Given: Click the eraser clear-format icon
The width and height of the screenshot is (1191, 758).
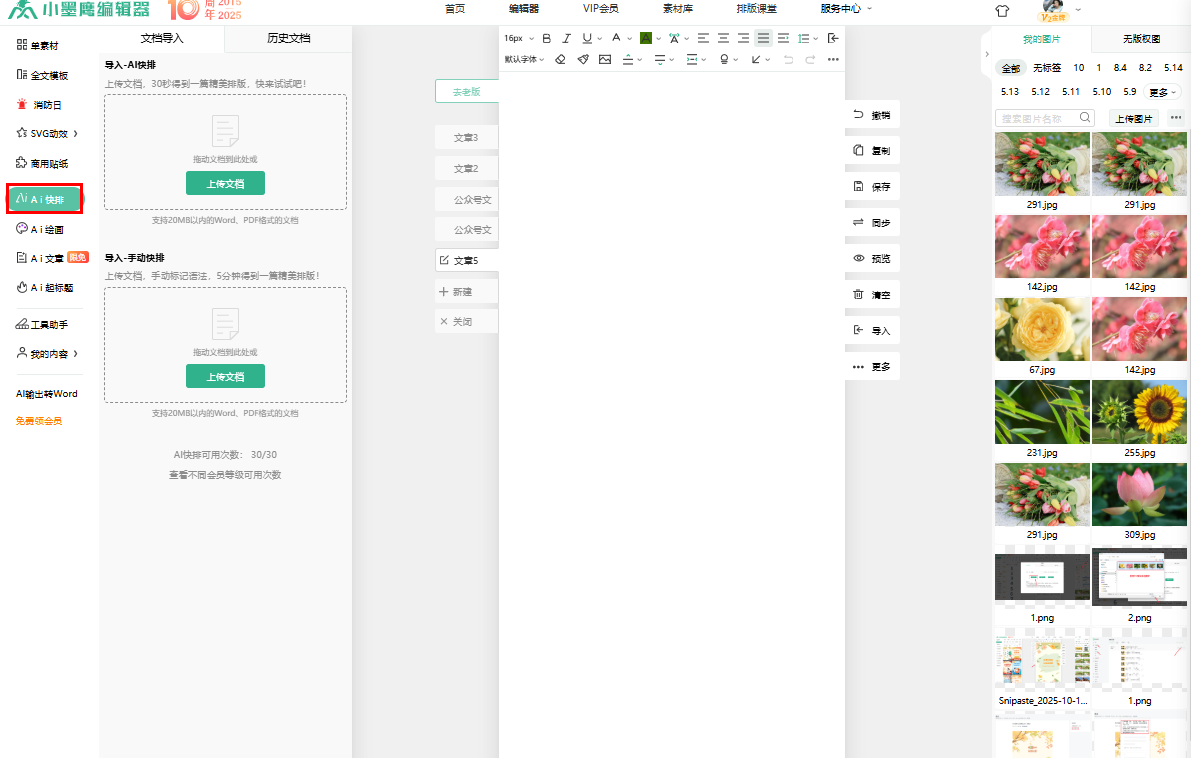Looking at the screenshot, I should tap(561, 59).
